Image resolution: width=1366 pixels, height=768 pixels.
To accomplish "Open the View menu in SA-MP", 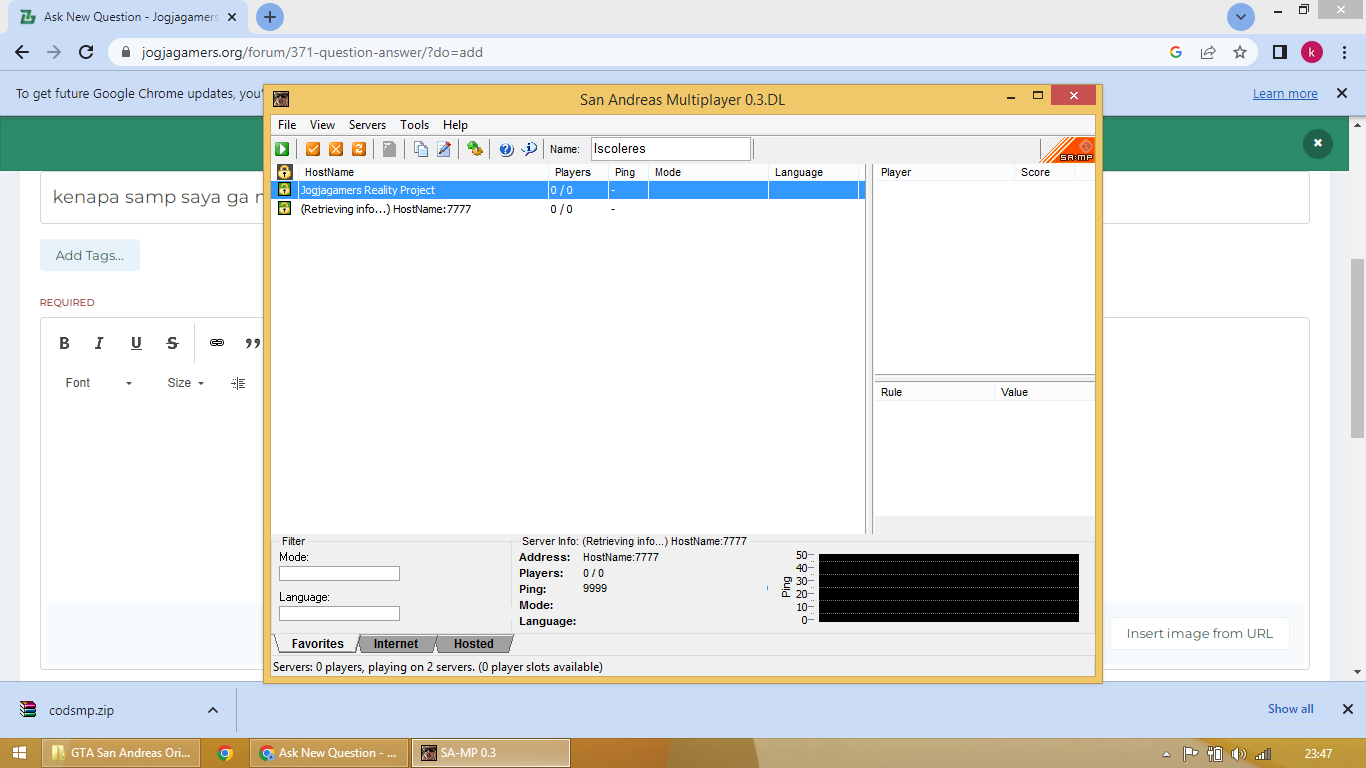I will [322, 125].
